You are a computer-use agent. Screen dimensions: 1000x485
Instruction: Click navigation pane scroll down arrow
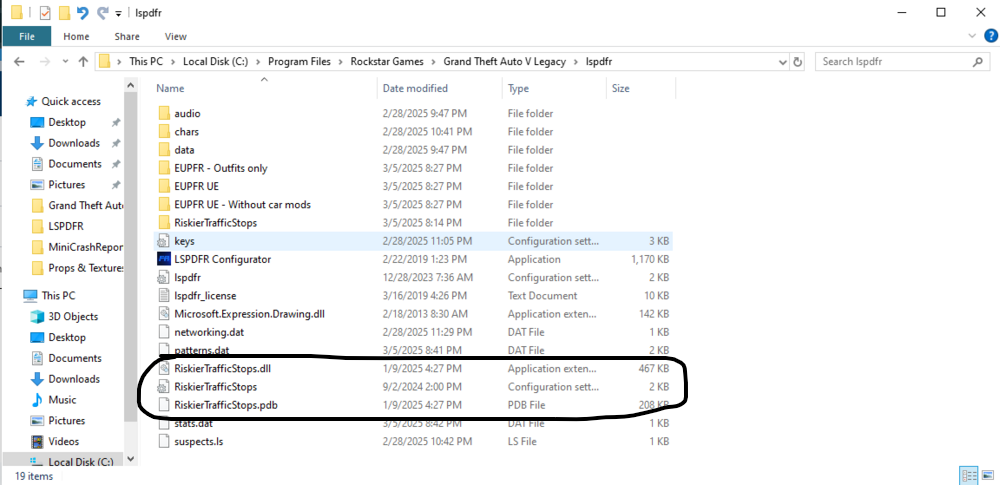click(x=130, y=459)
